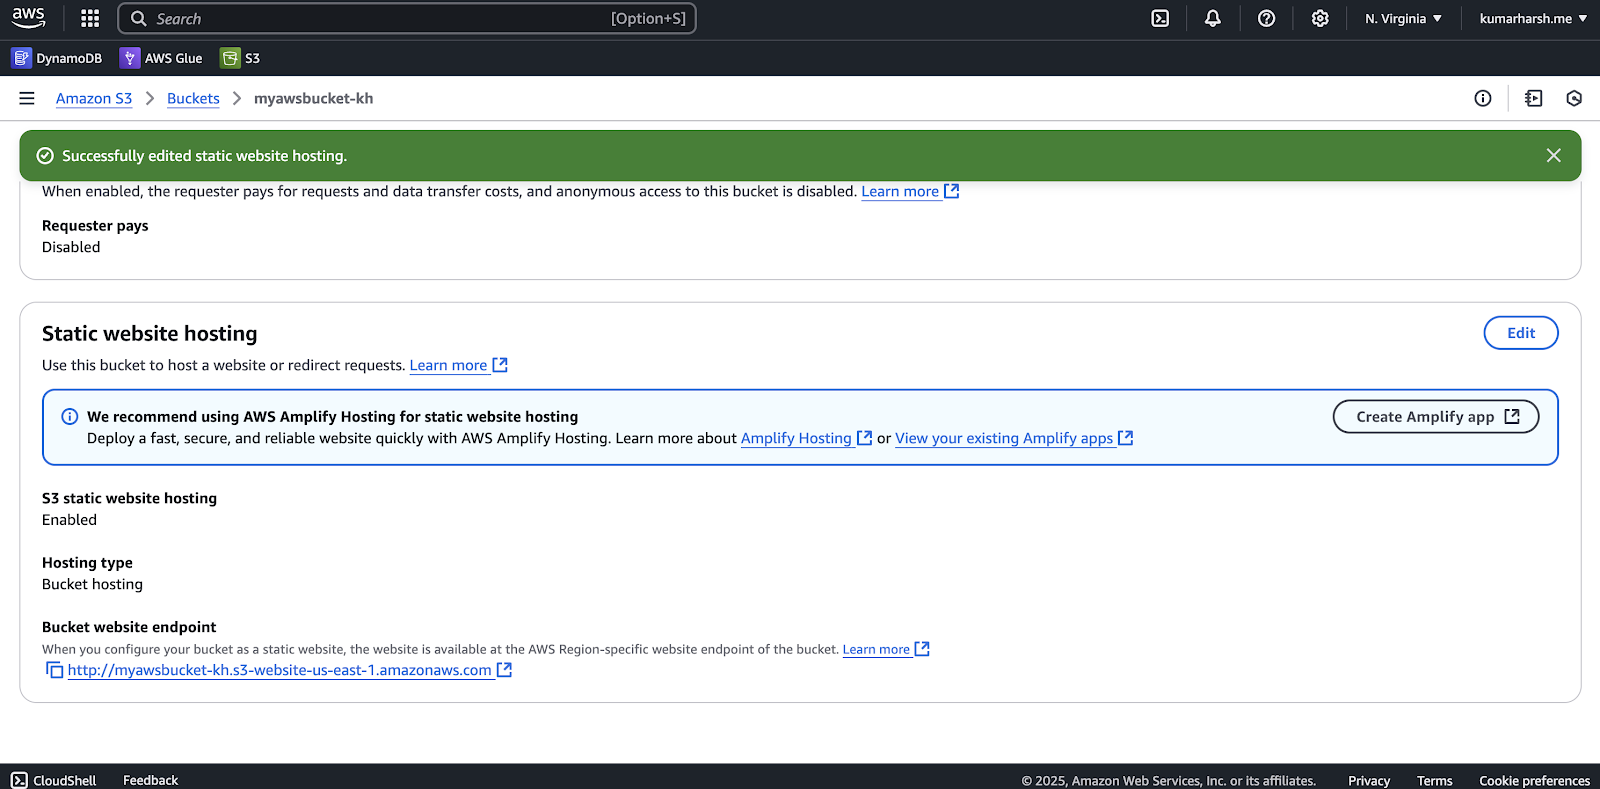The height and width of the screenshot is (789, 1600).
Task: Click the external-link icon after the endpoint Learn more
Action: tap(922, 649)
